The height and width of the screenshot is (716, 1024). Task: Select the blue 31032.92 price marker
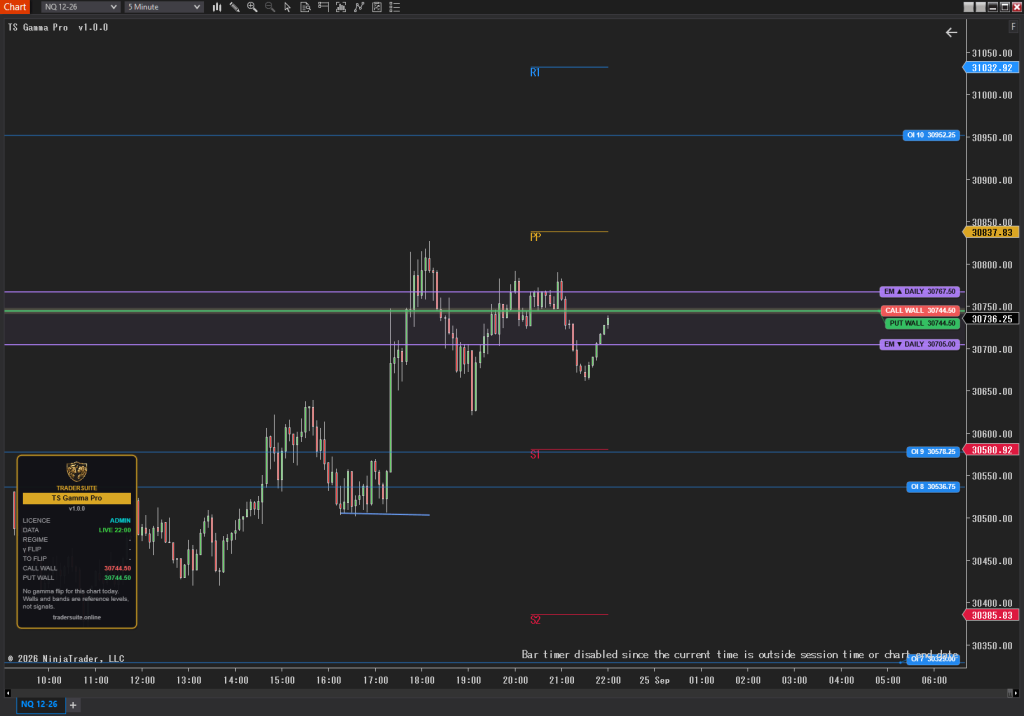(x=991, y=68)
